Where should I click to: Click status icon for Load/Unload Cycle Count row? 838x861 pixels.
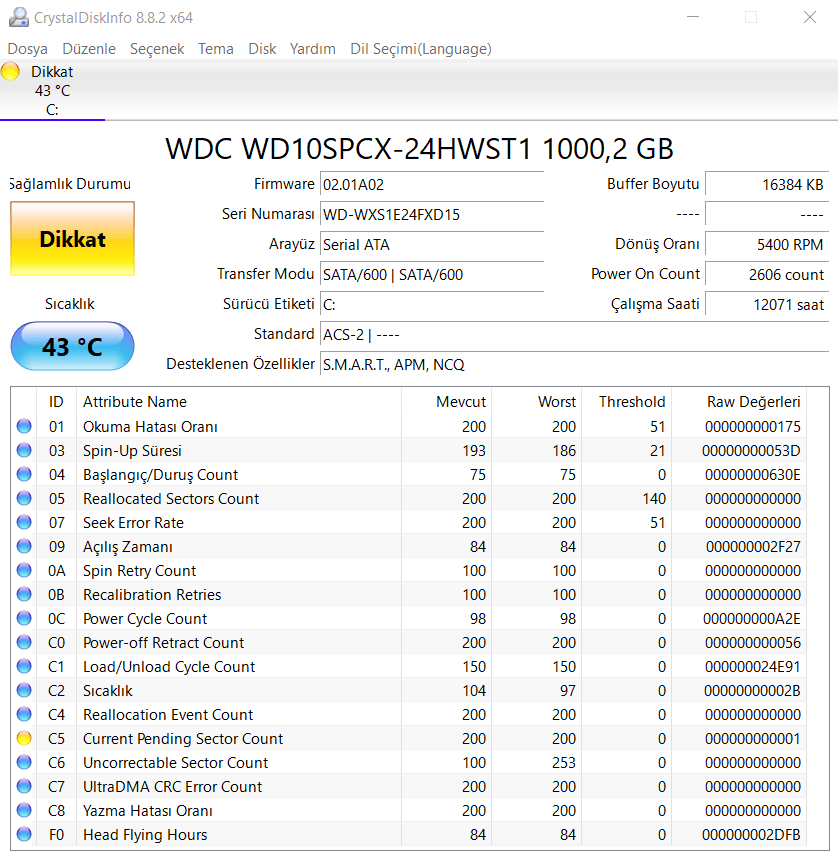24,666
